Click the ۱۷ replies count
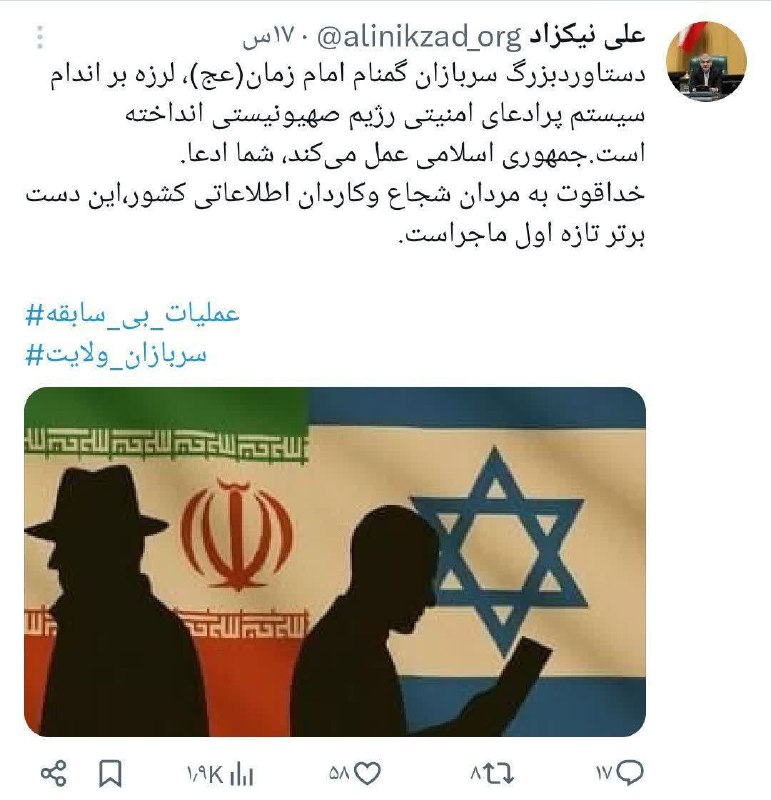The height and width of the screenshot is (800, 771). point(603,774)
